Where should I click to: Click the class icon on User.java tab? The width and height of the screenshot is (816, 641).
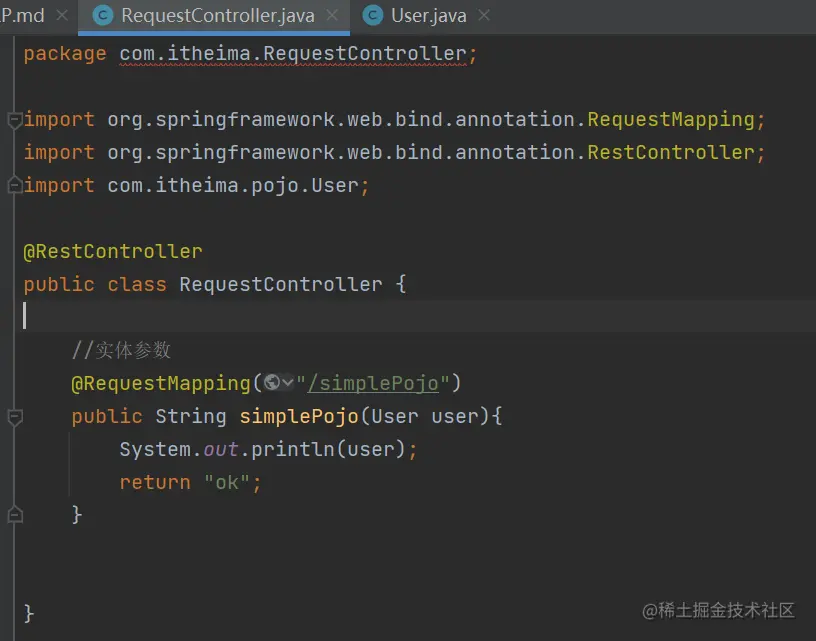373,16
